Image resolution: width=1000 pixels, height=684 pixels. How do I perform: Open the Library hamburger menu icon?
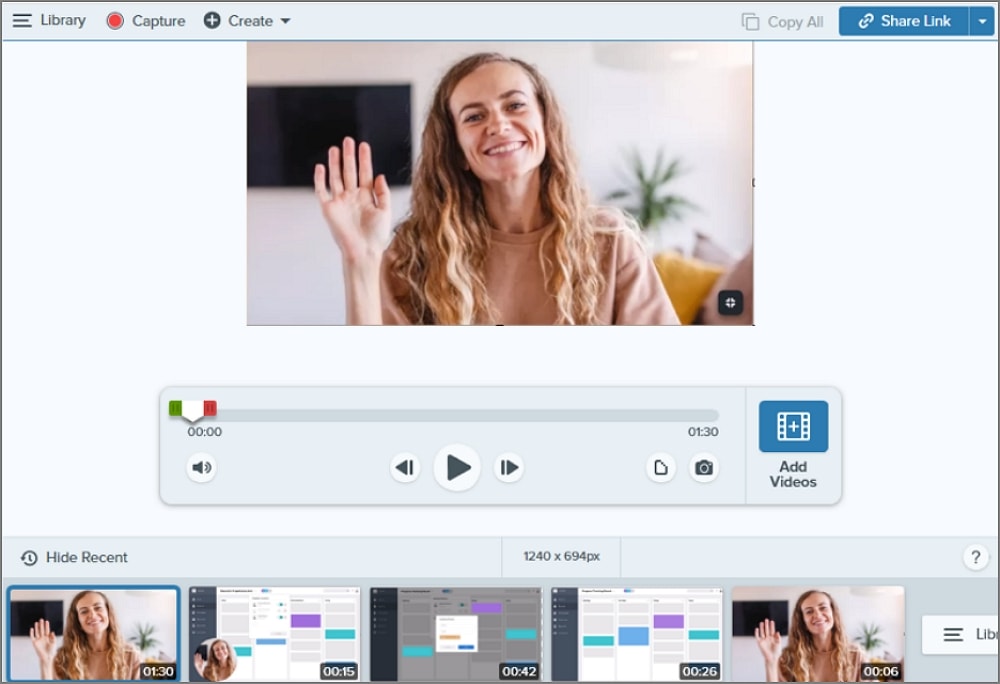pos(22,20)
